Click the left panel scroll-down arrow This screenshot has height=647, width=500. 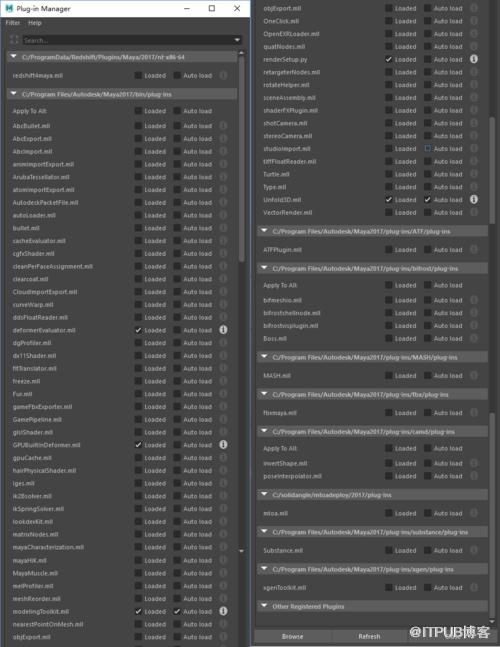(x=241, y=551)
